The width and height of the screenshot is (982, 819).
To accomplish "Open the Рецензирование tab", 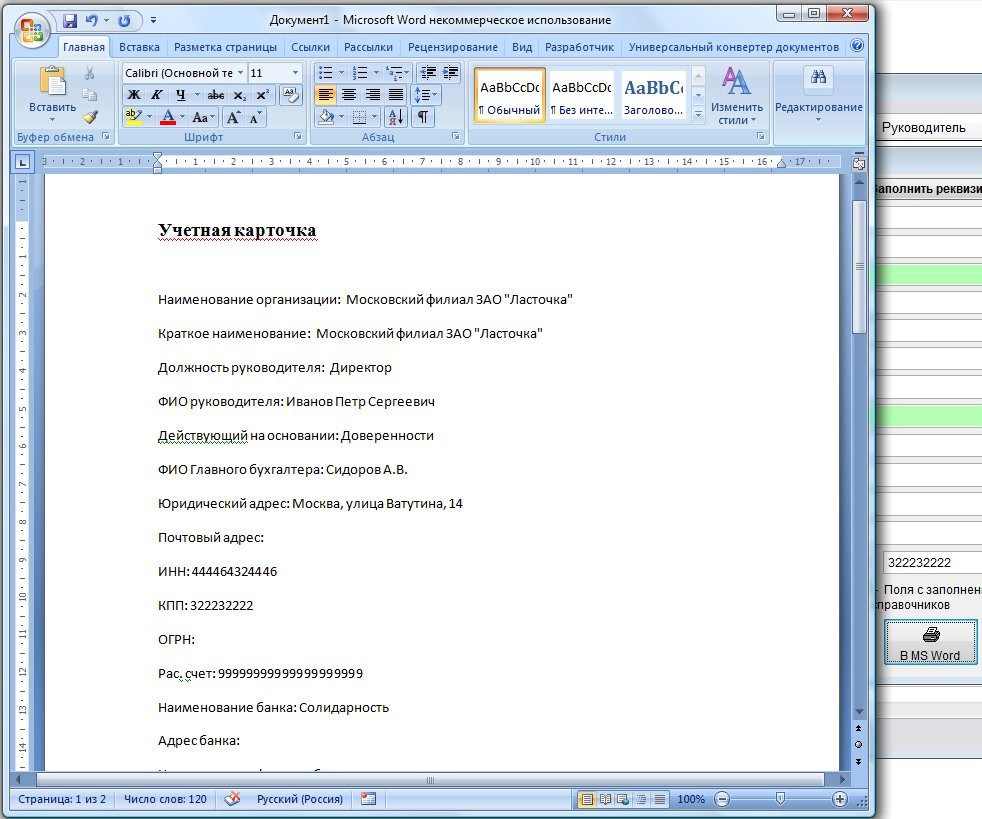I will [453, 47].
